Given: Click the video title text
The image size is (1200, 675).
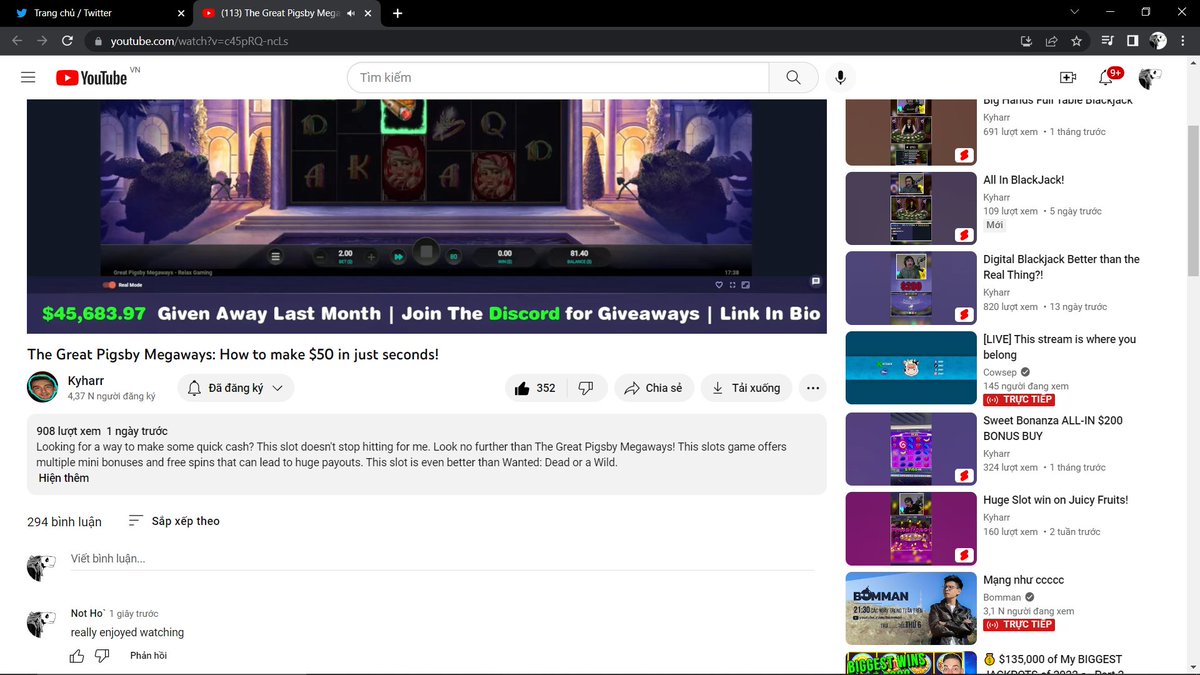Looking at the screenshot, I should pos(233,354).
